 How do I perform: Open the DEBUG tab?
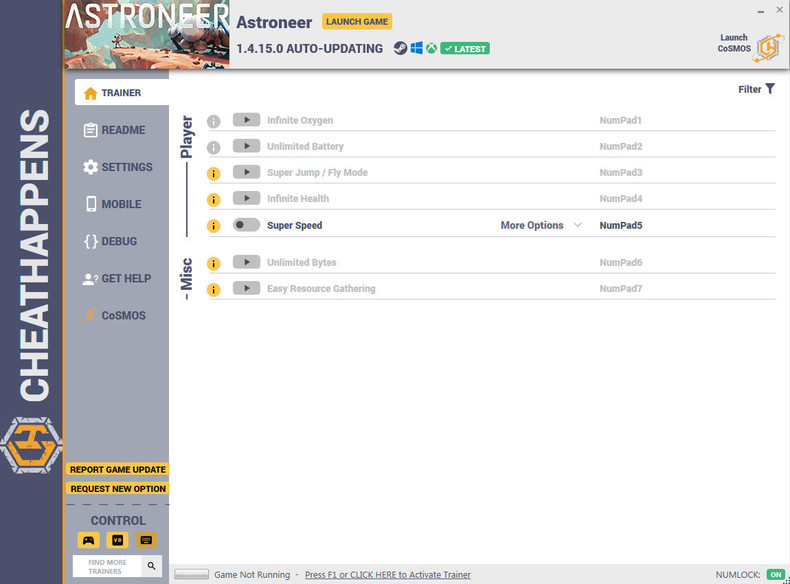pos(111,241)
